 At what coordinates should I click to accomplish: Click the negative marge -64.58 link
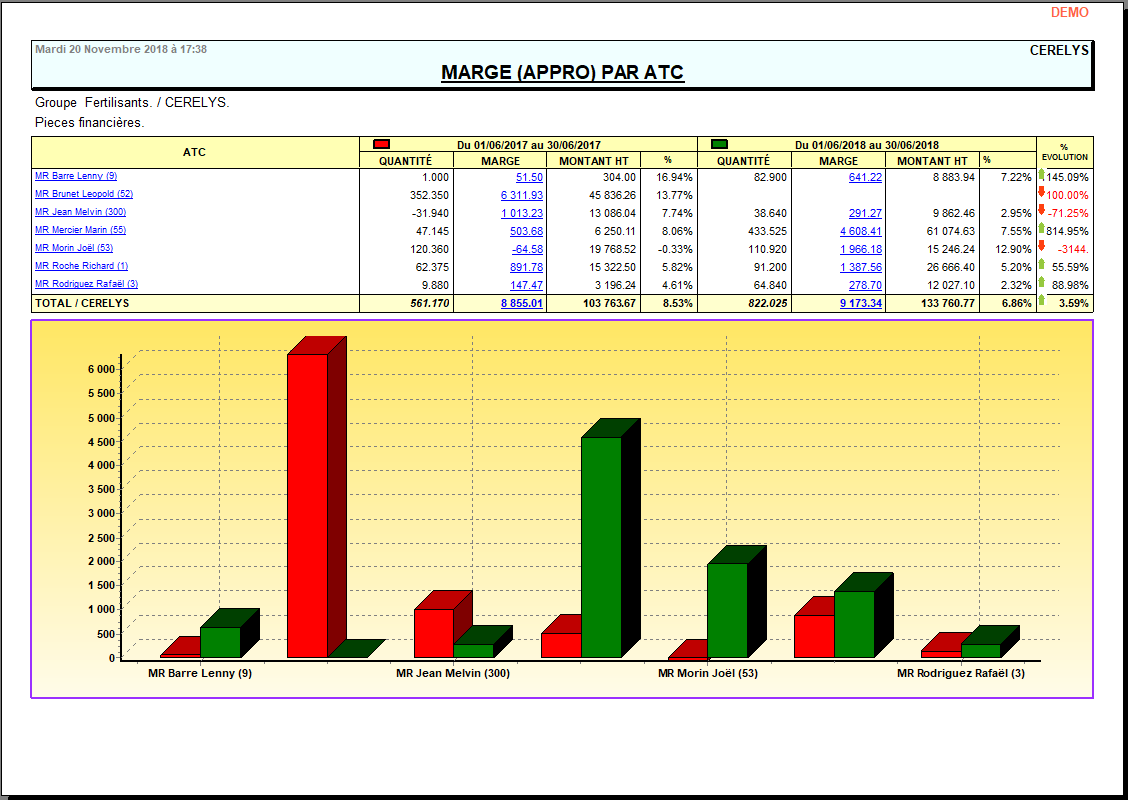527,249
